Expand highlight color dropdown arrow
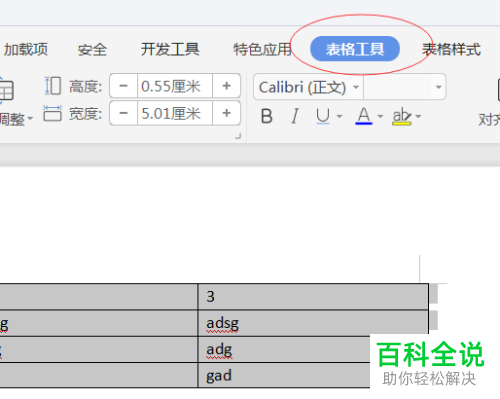The height and width of the screenshot is (399, 500). point(418,116)
